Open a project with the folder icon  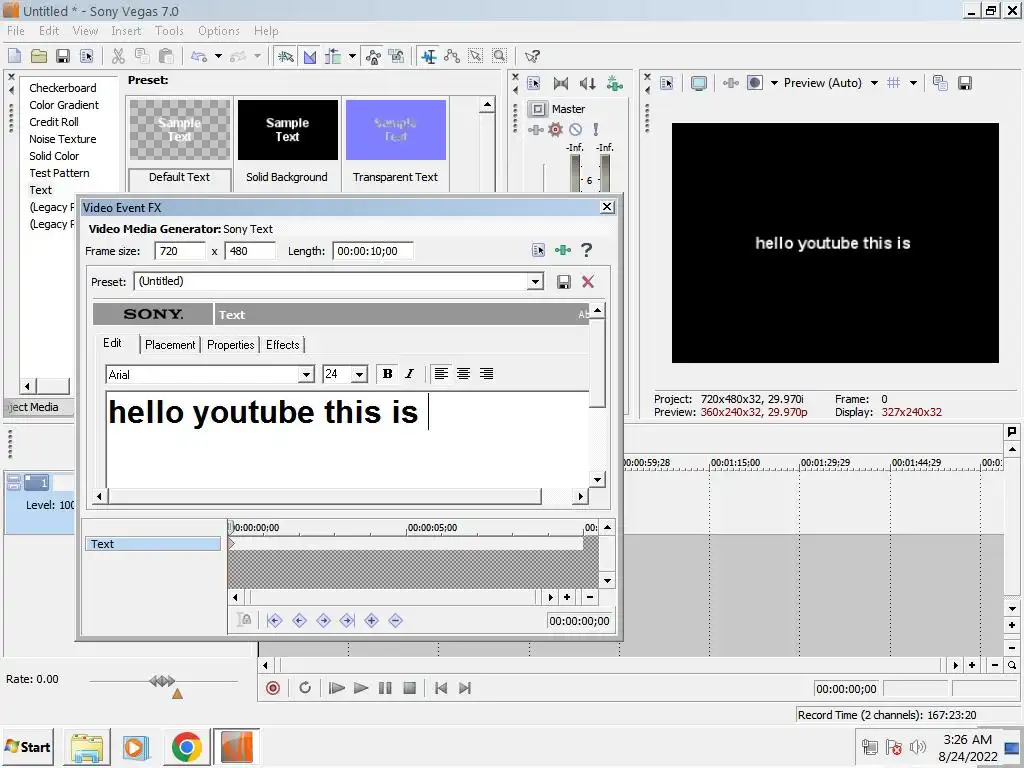(x=39, y=56)
